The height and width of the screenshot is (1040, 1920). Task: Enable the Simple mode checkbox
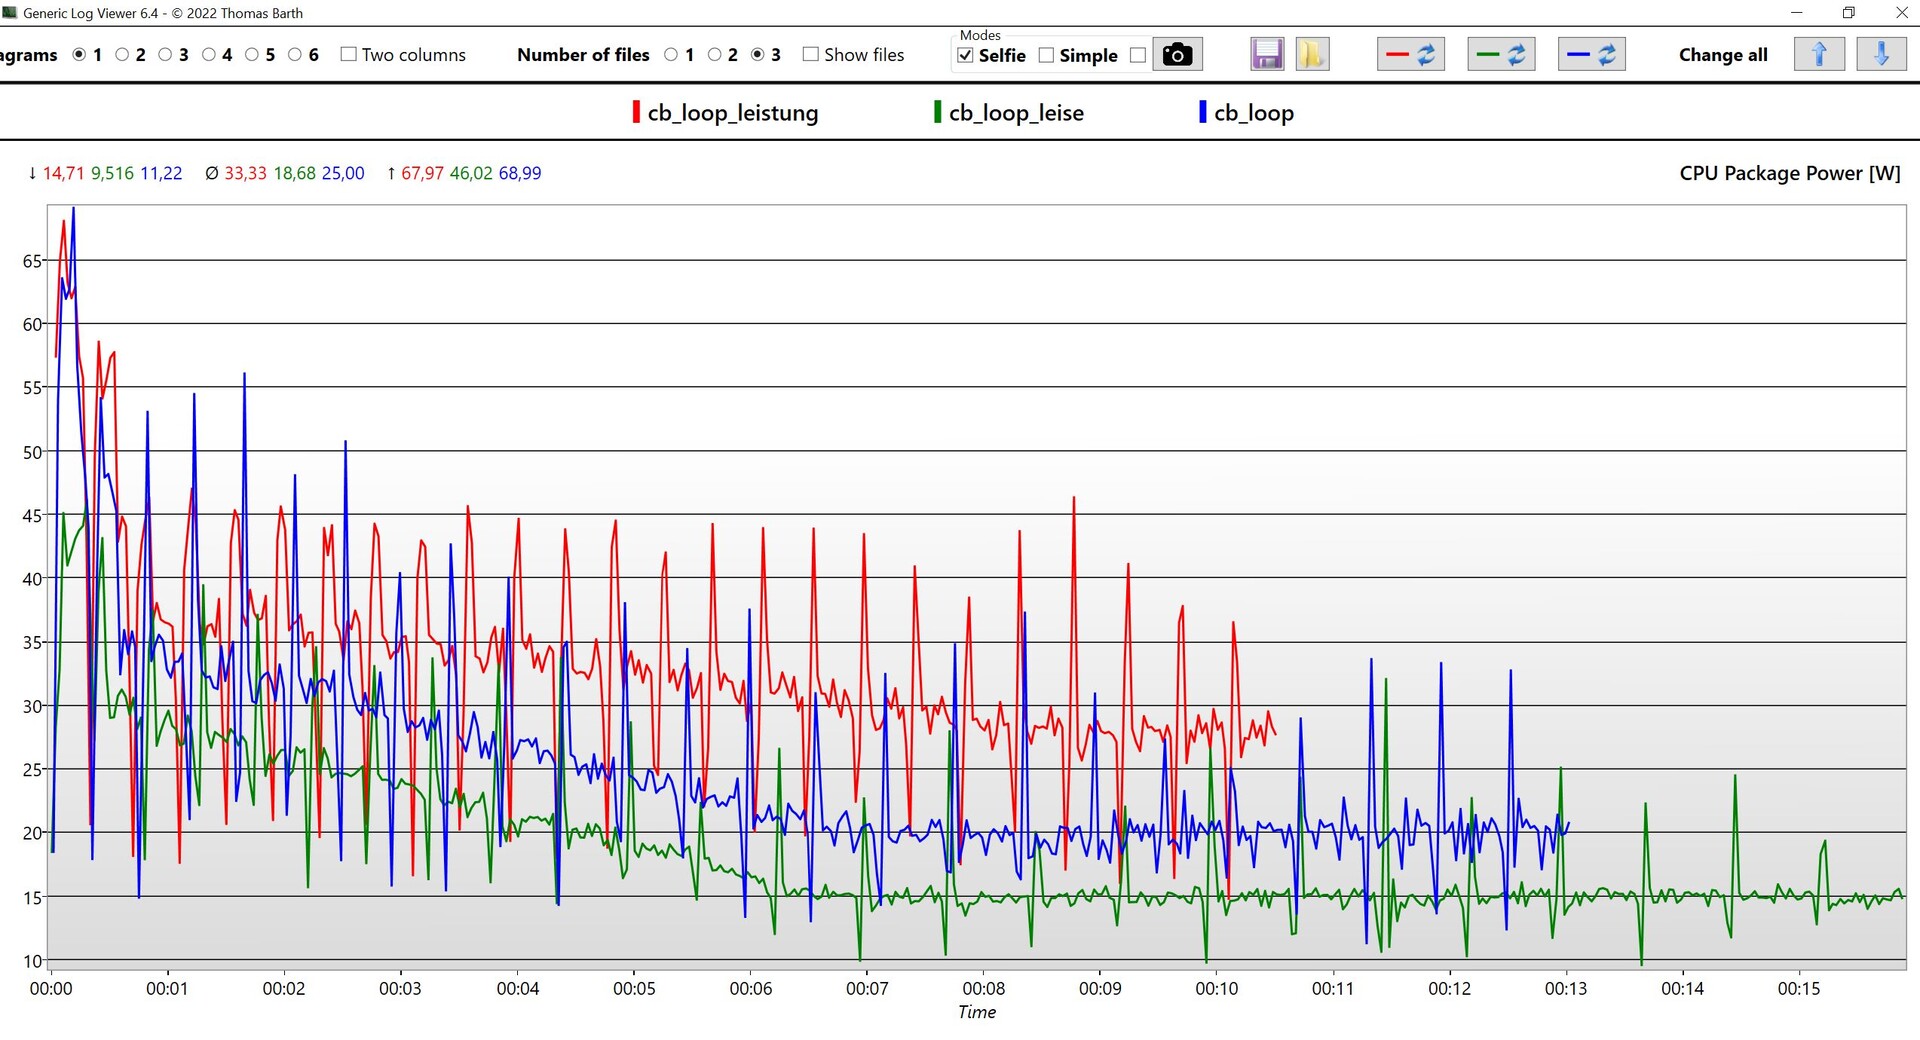pyautogui.click(x=1047, y=56)
